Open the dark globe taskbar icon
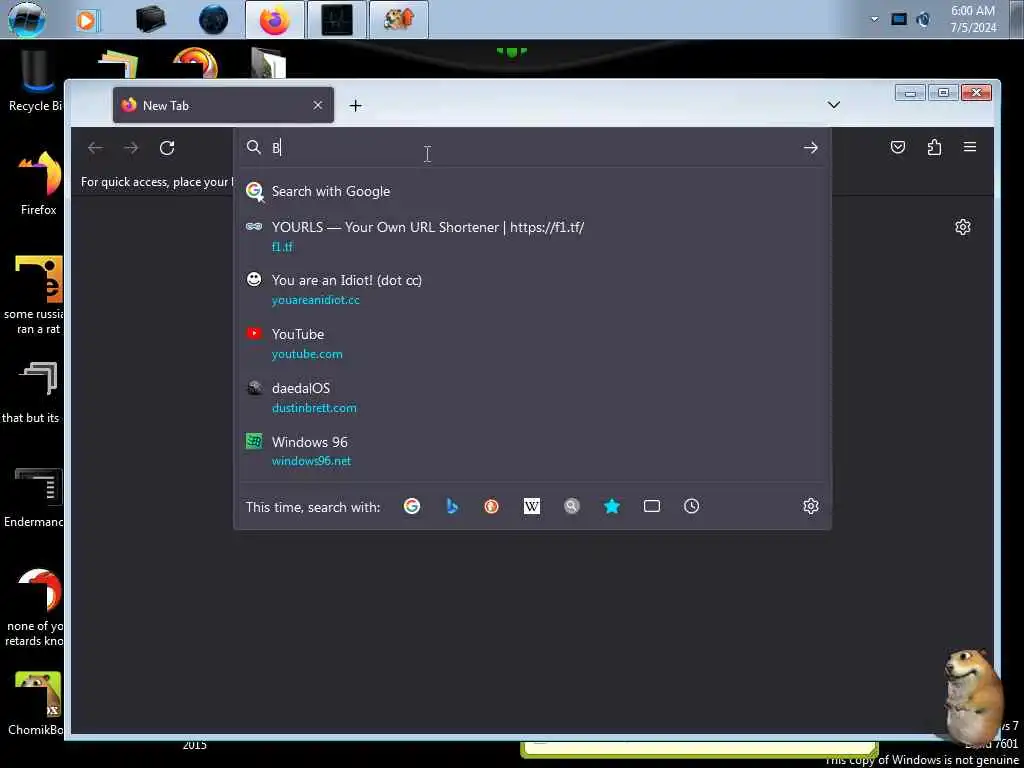 click(x=214, y=20)
